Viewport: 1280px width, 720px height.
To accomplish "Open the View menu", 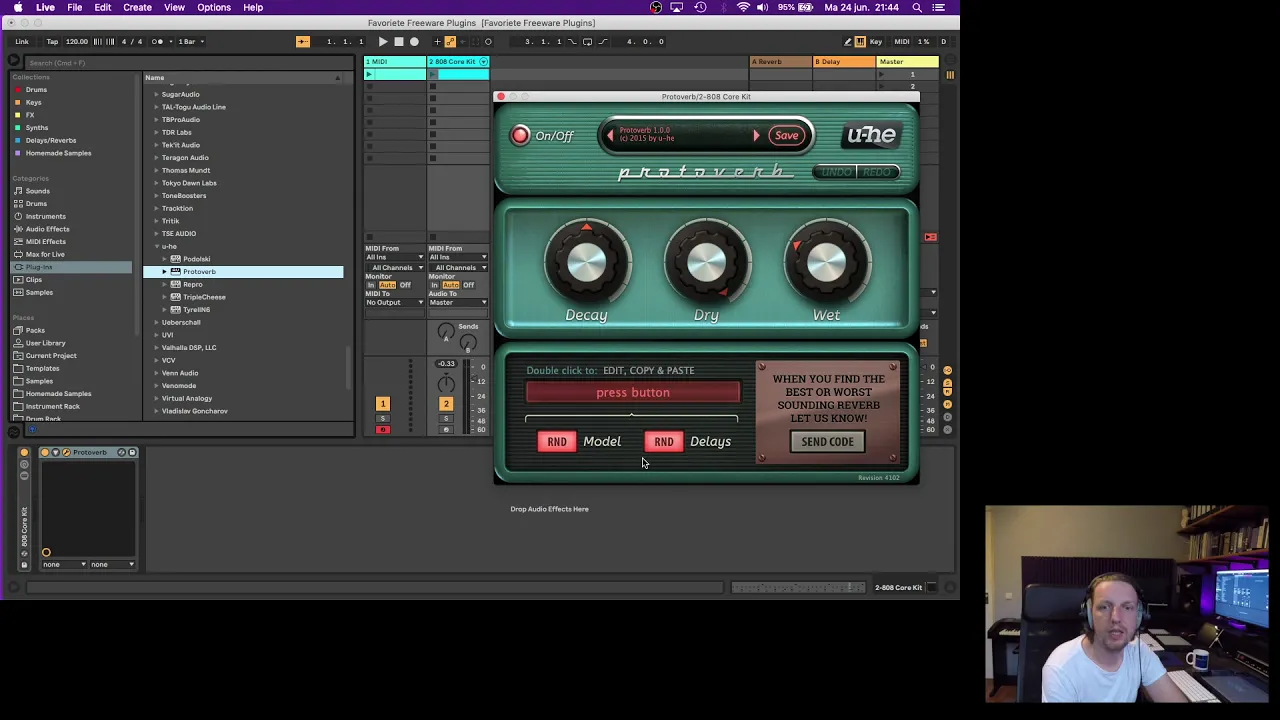I will click(174, 7).
